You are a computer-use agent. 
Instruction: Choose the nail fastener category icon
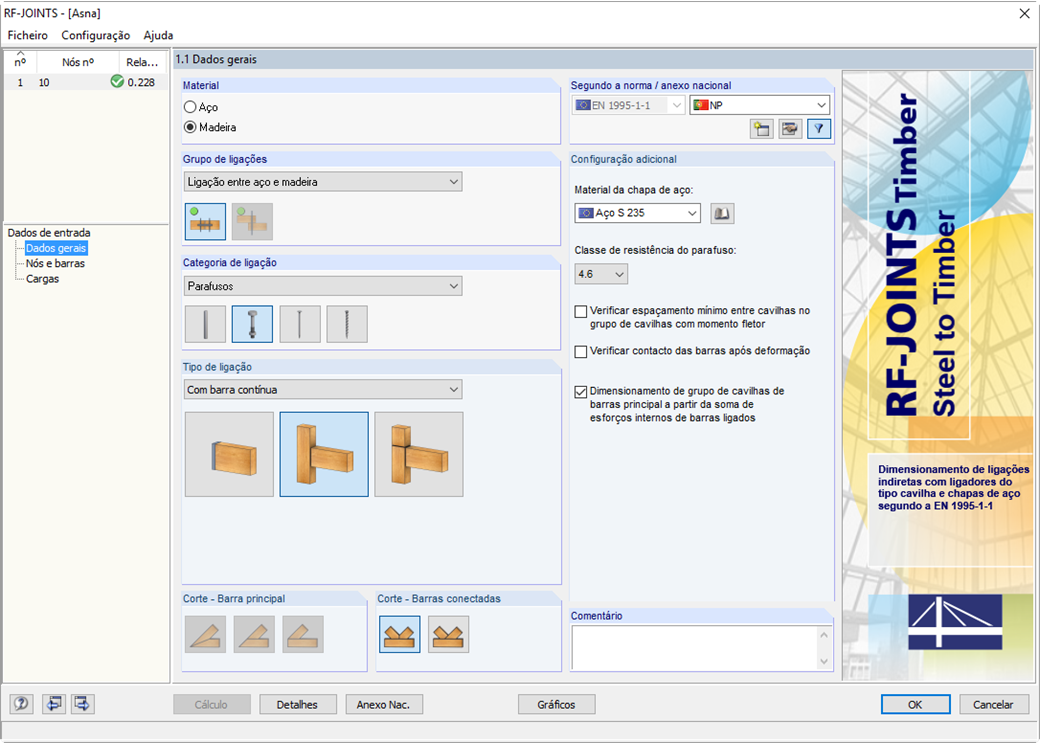click(x=300, y=324)
